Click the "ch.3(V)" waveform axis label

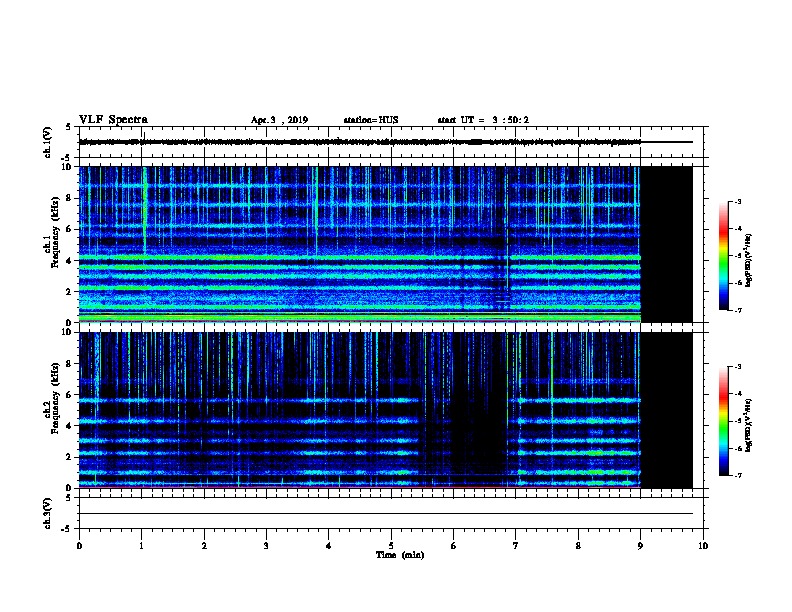[48, 513]
